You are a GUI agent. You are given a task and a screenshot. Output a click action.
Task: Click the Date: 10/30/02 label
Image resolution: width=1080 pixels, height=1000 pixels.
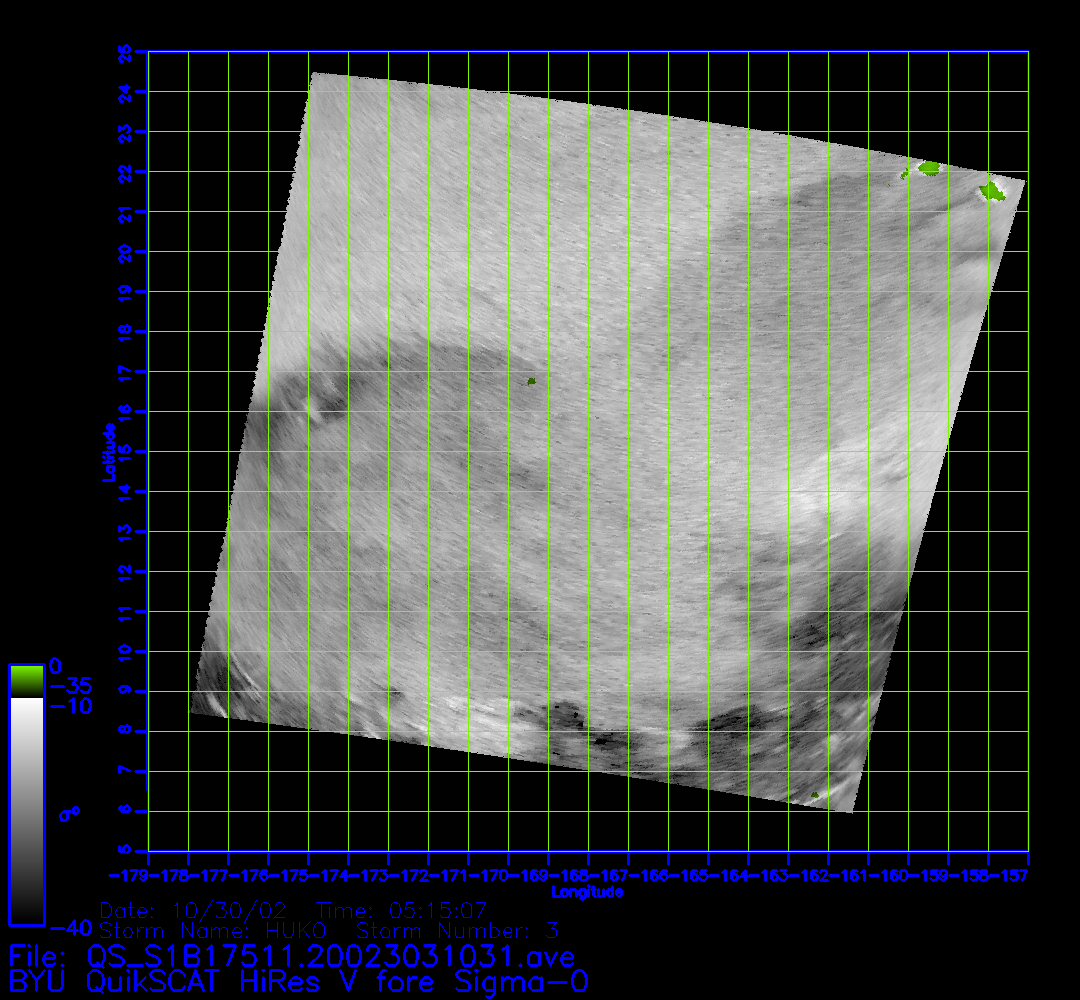point(194,911)
